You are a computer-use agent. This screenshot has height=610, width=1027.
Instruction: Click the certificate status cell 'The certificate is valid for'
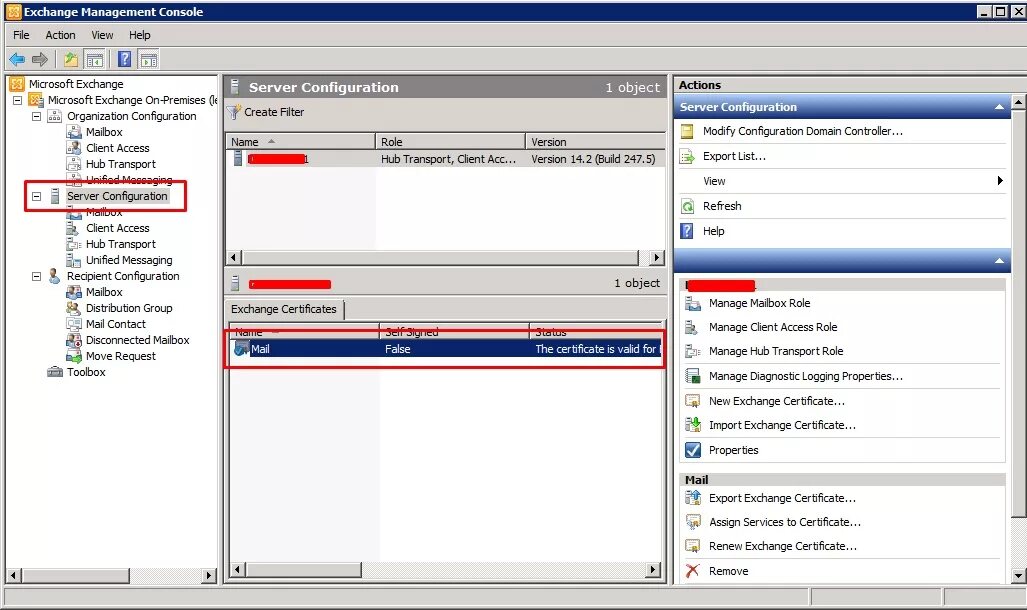[x=597, y=349]
